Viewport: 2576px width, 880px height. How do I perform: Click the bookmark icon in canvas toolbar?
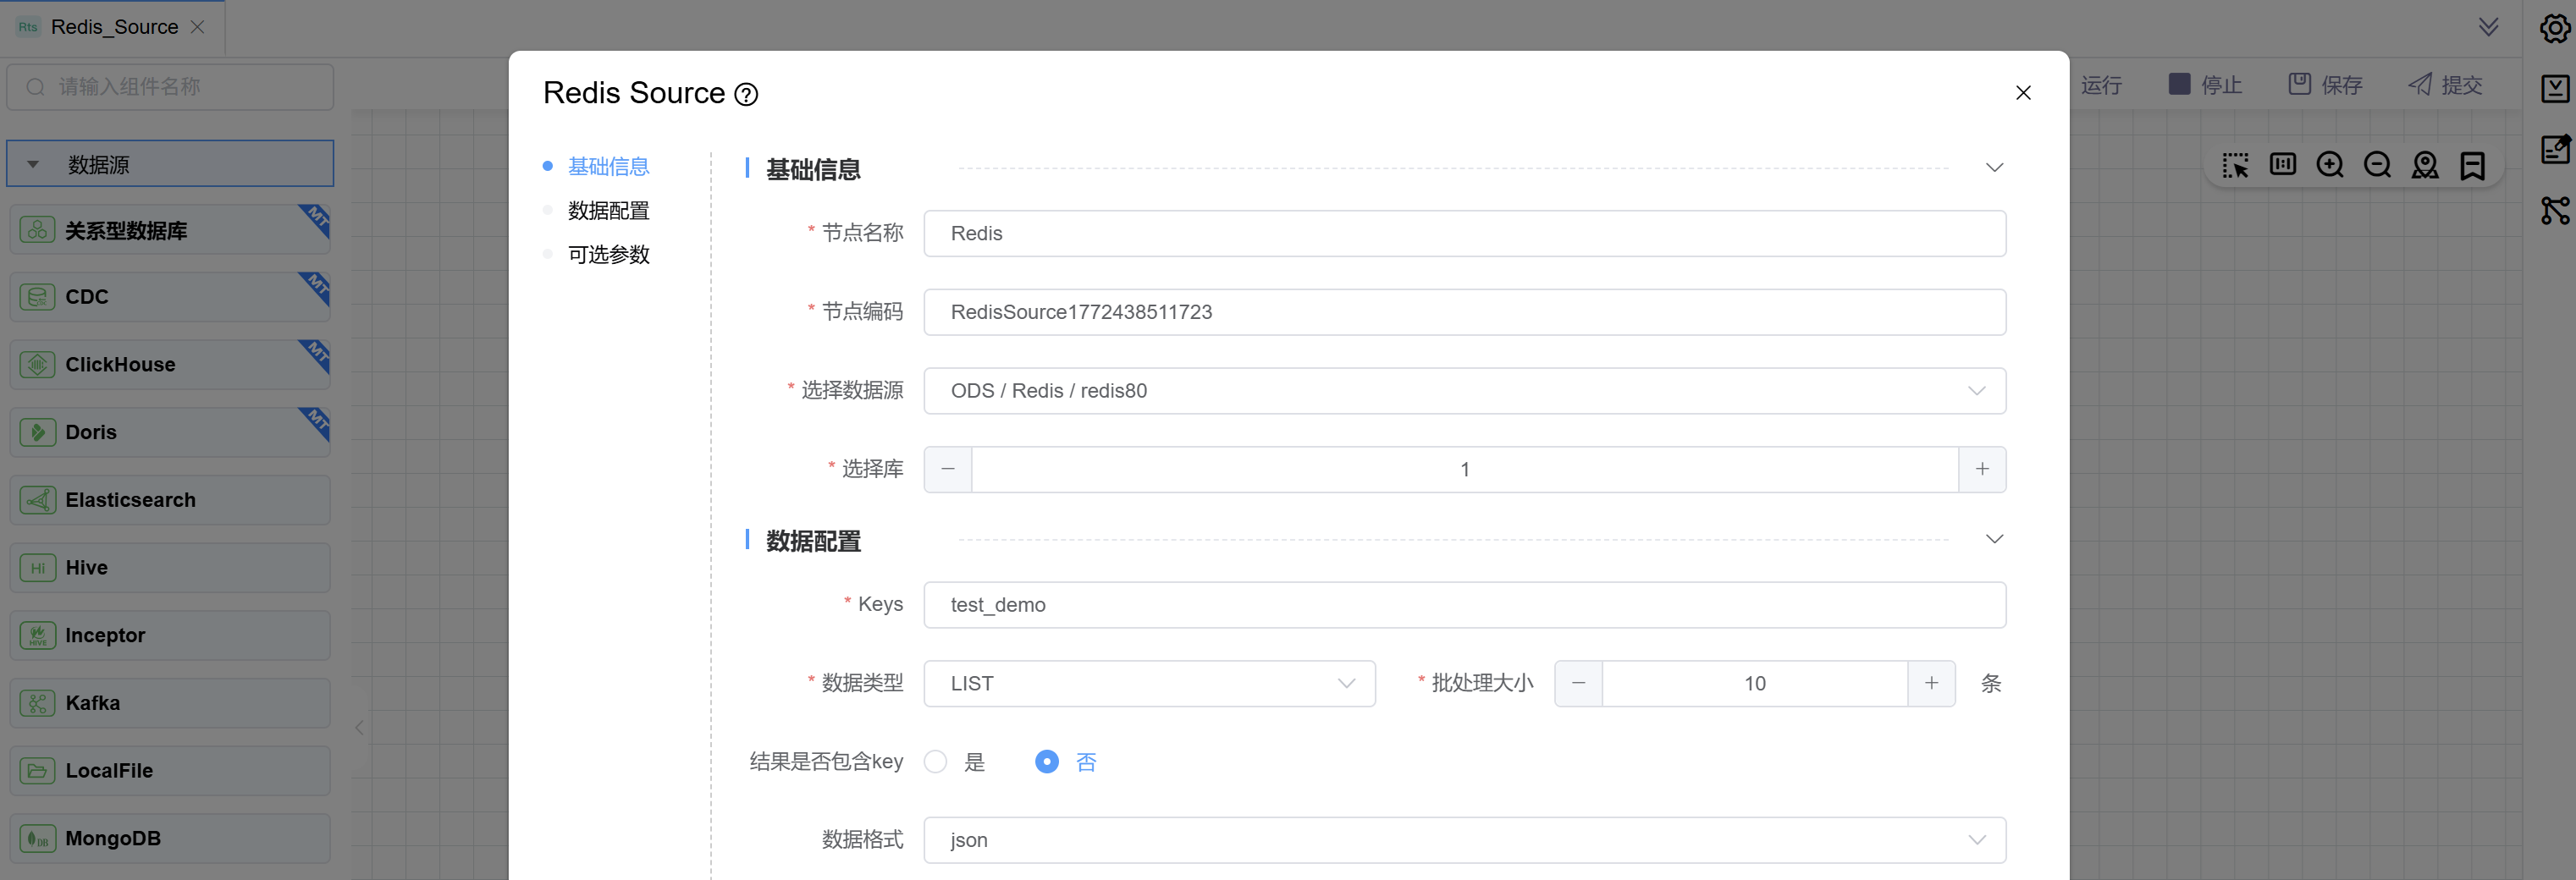[2472, 165]
